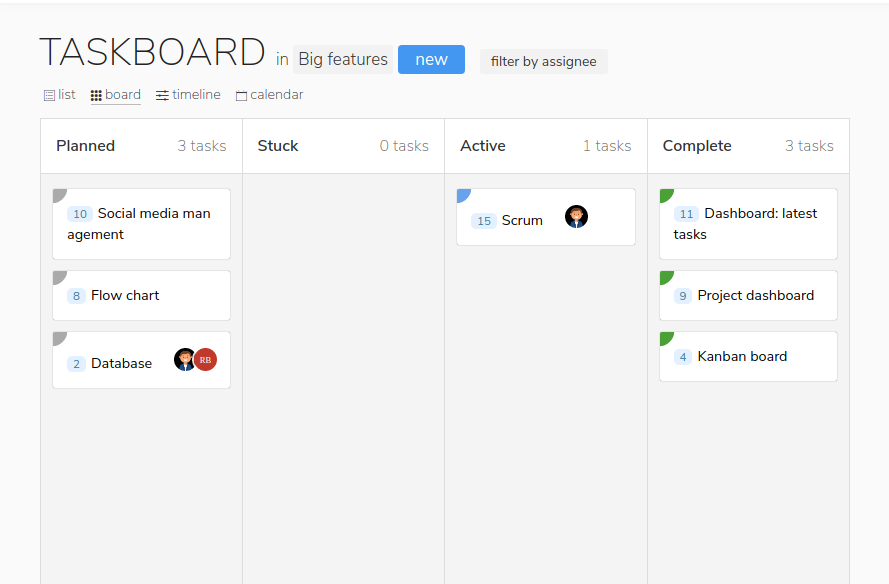The height and width of the screenshot is (584, 889).
Task: Click task number 4 badge
Action: [683, 357]
